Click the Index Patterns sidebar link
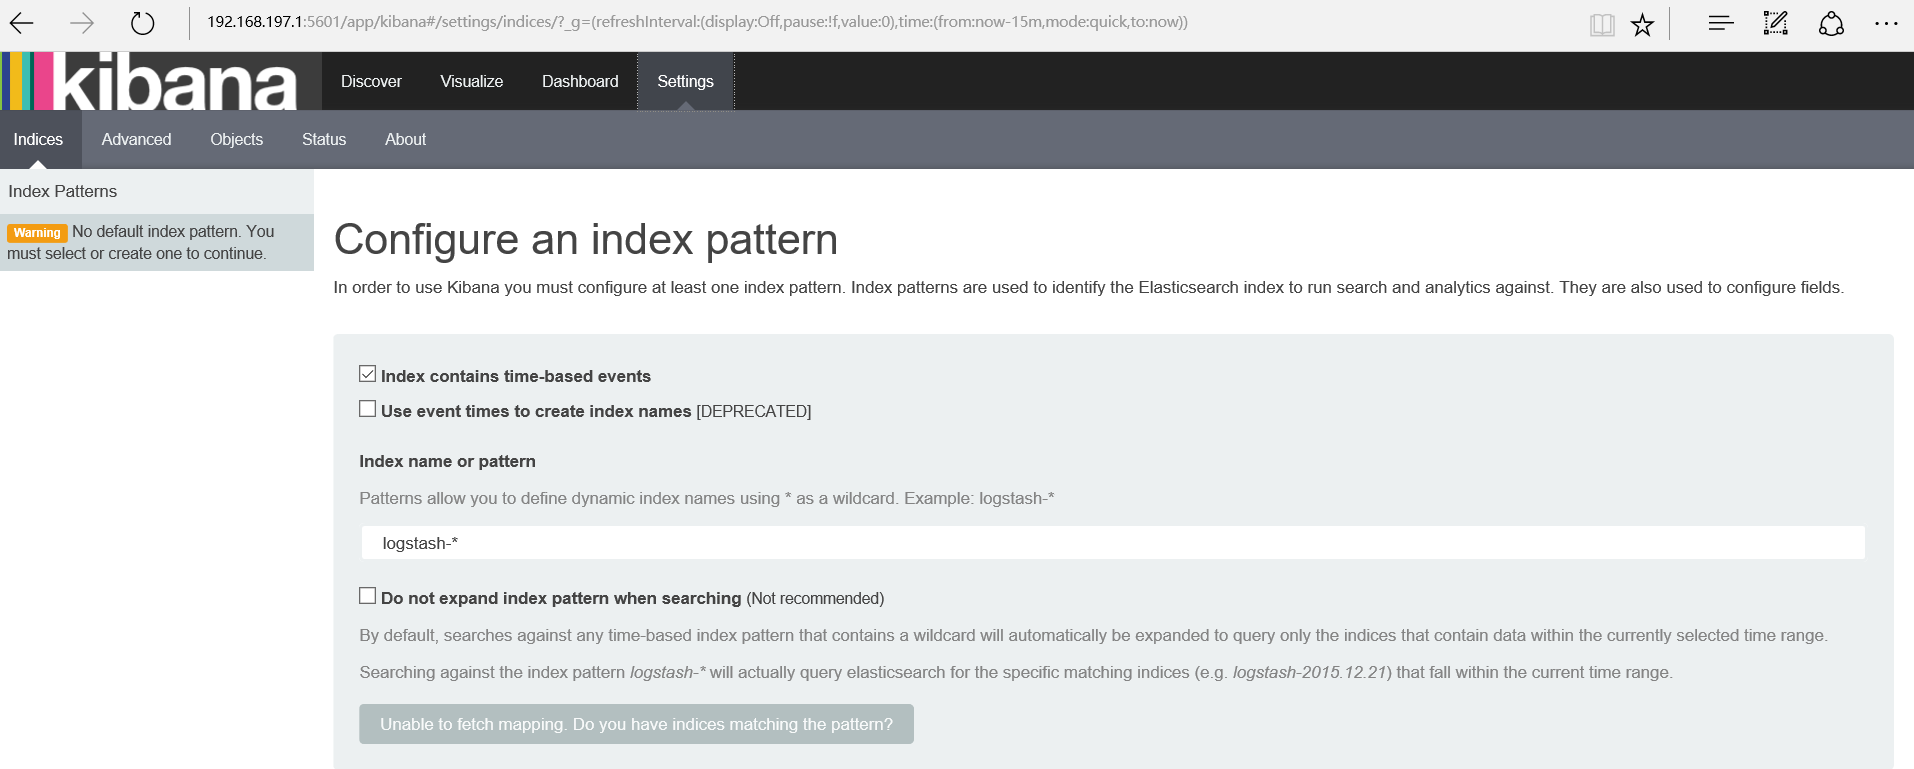1914x769 pixels. point(63,191)
